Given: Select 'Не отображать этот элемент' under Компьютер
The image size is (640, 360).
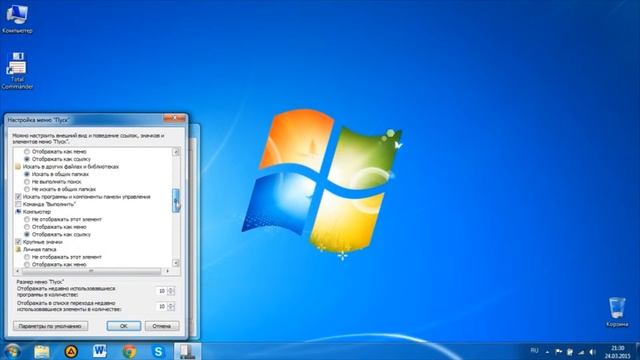Looking at the screenshot, I should coord(27,219).
